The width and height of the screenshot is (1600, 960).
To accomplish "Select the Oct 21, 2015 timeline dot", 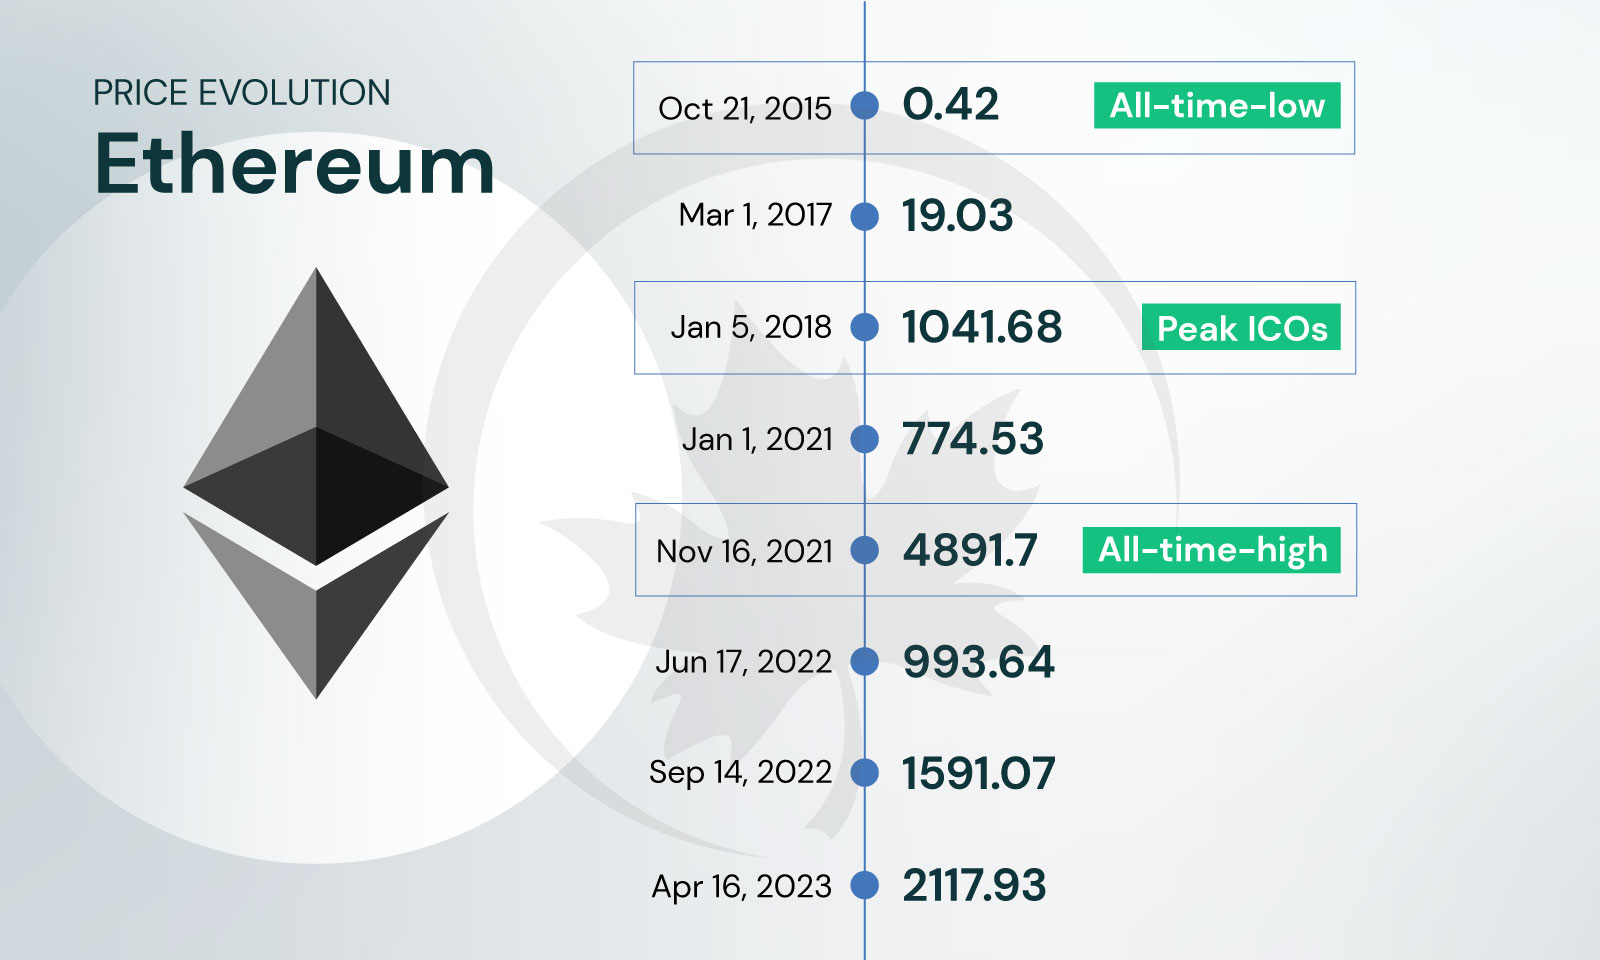I will 865,105.
